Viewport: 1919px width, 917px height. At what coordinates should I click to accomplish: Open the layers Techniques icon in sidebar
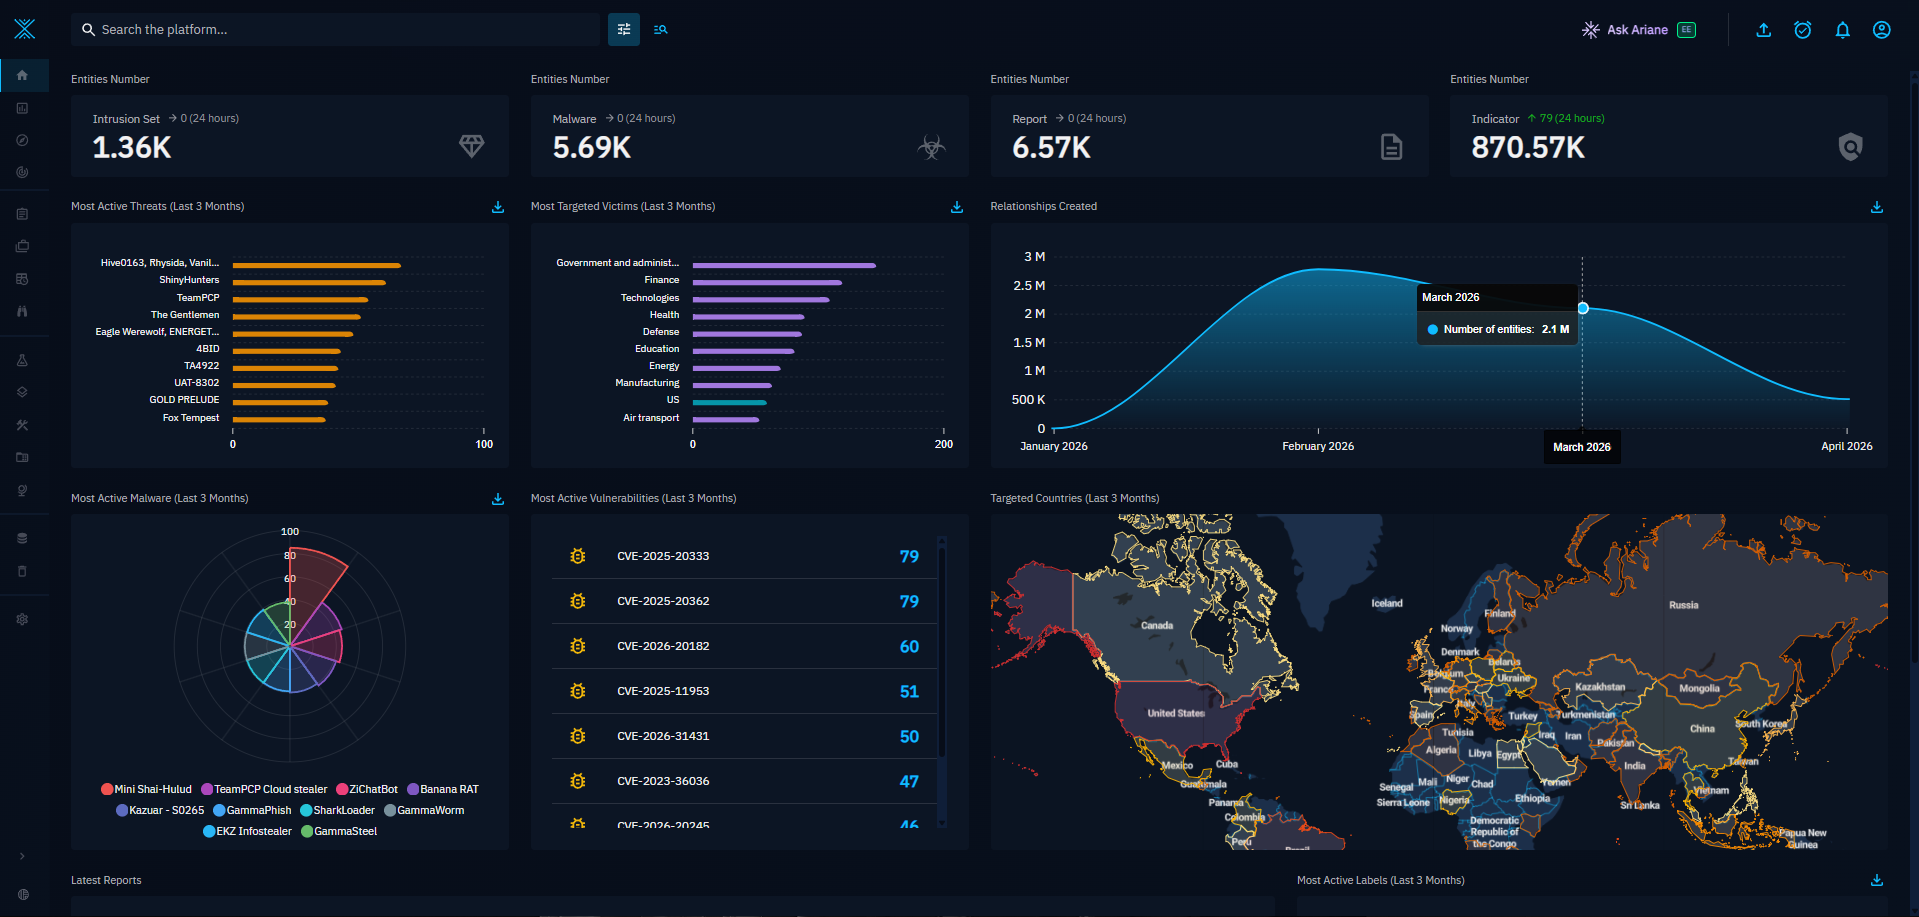pos(22,392)
